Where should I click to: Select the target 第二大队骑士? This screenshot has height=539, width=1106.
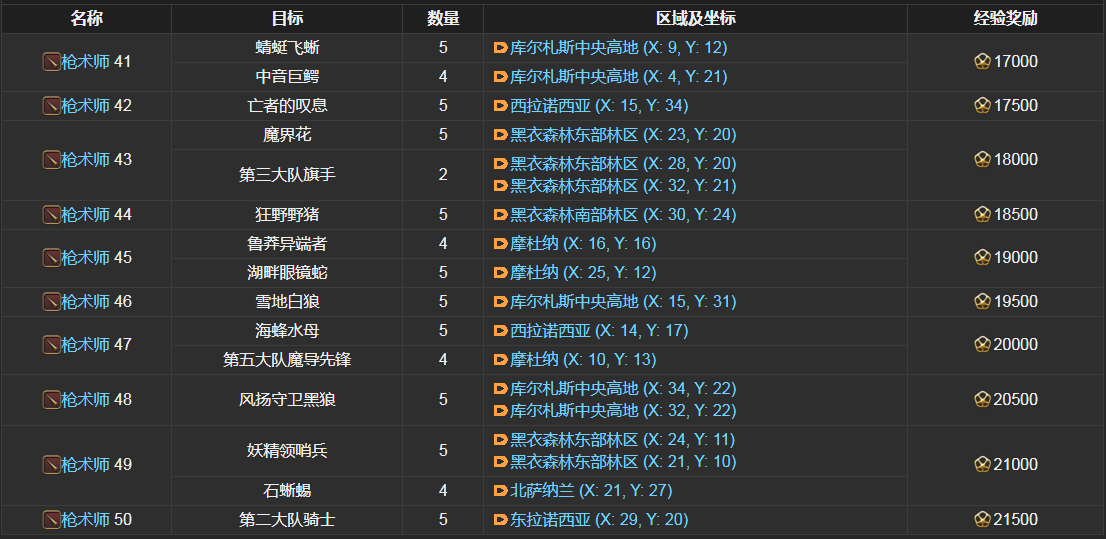pyautogui.click(x=287, y=520)
